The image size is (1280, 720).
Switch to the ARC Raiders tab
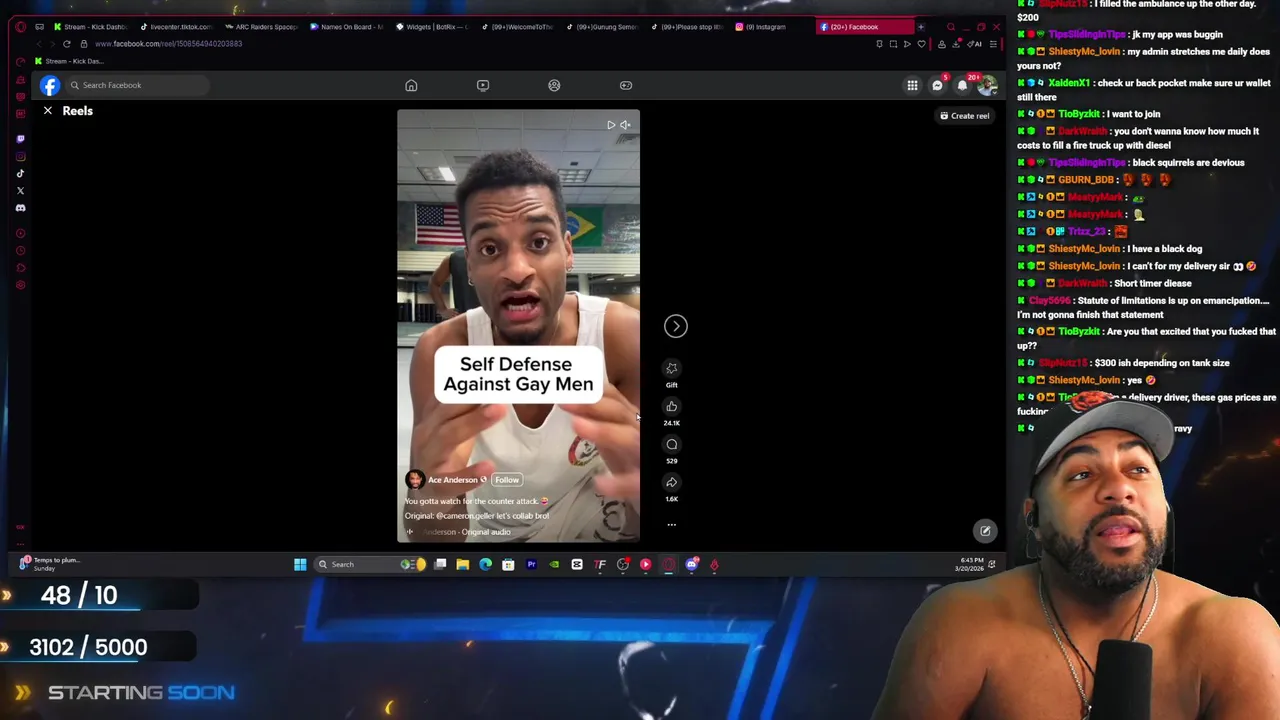click(263, 27)
